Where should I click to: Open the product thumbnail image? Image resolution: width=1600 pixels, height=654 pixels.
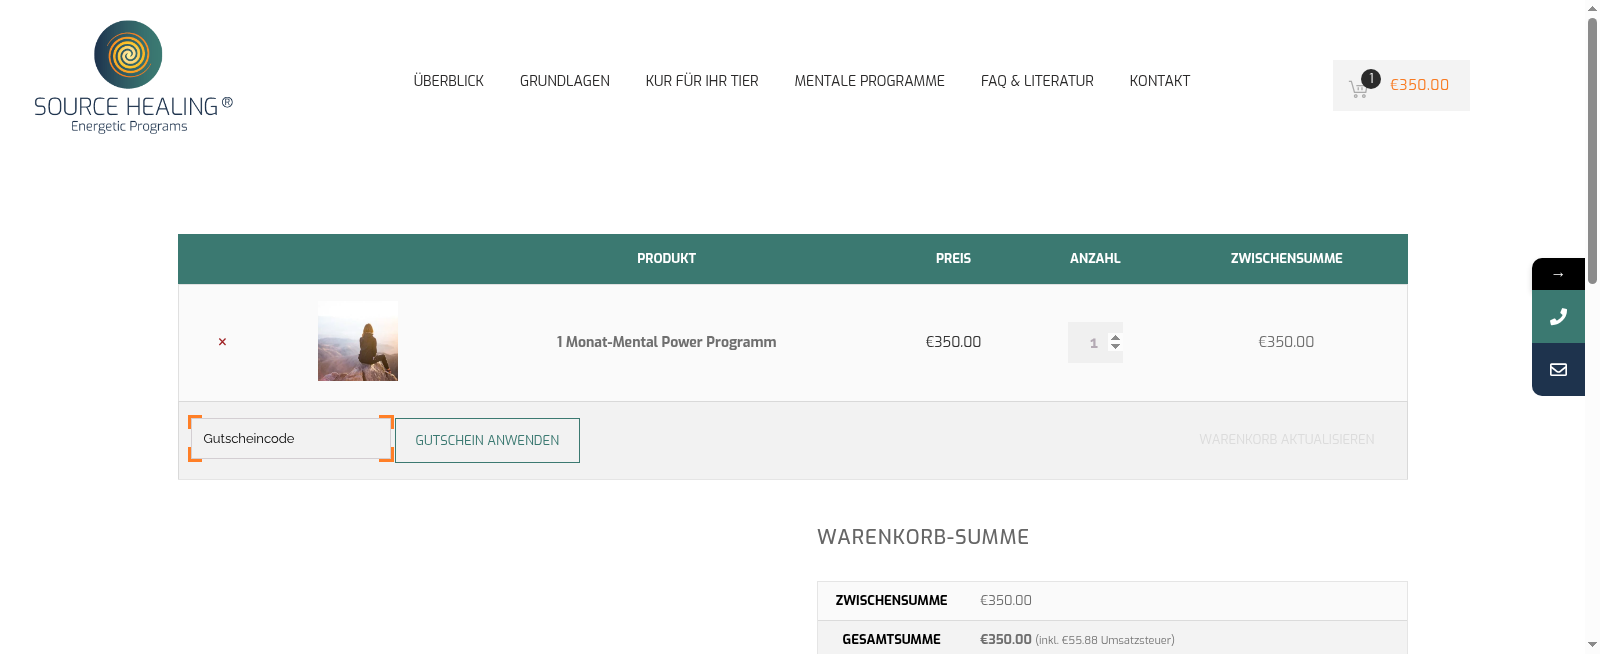tap(358, 341)
